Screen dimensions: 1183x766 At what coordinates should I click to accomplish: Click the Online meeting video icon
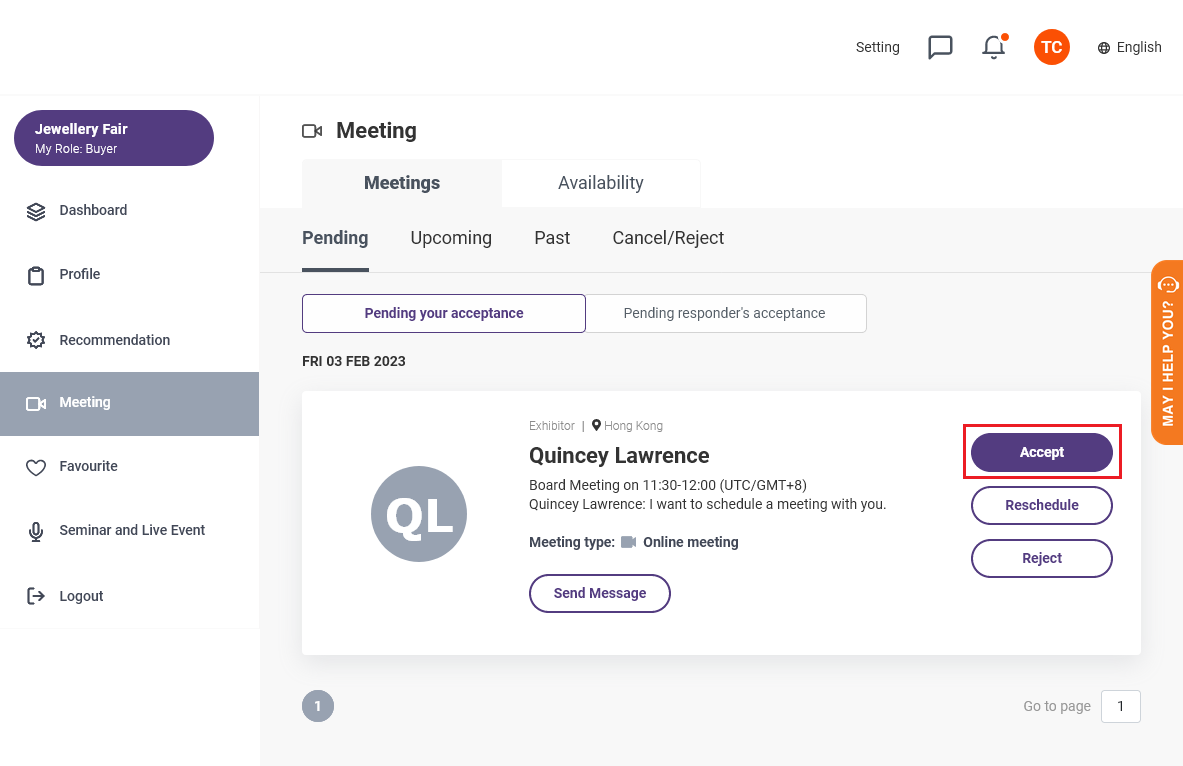tap(628, 542)
